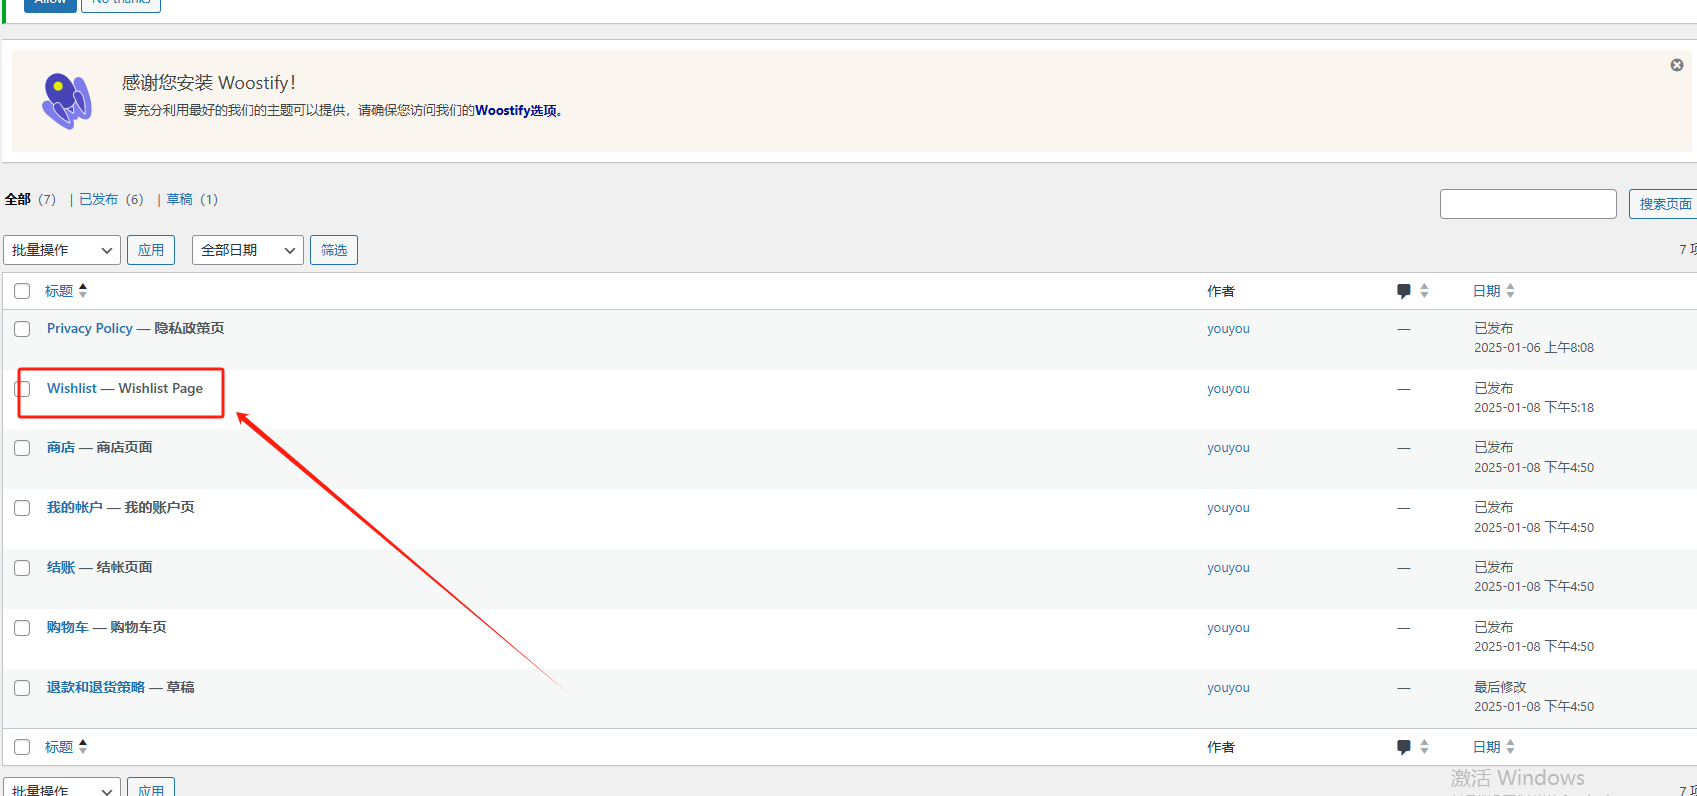Viewport: 1697px width, 796px height.
Task: Click sort arrows beside footer 标题 column
Action: [x=83, y=747]
